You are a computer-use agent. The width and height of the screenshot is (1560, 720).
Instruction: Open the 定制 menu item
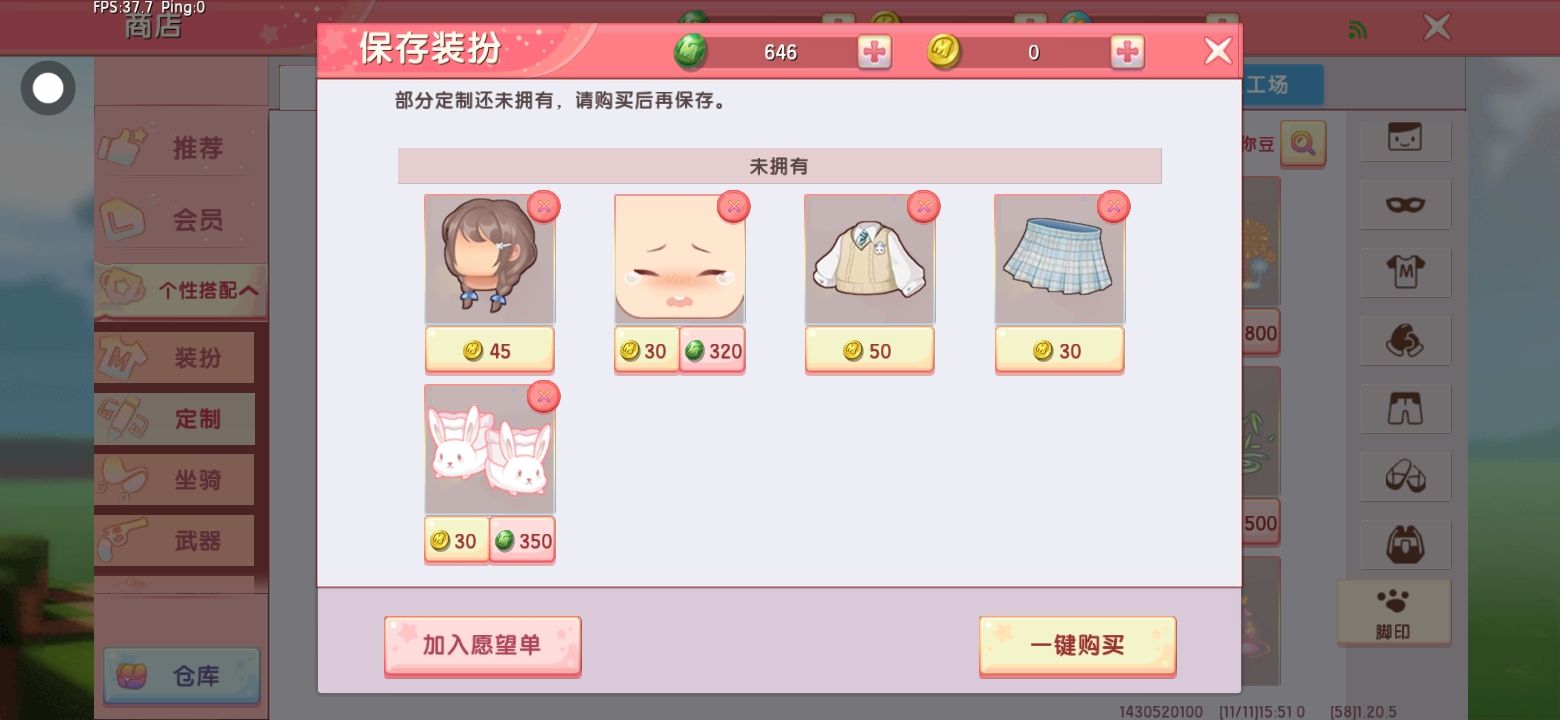coord(174,419)
